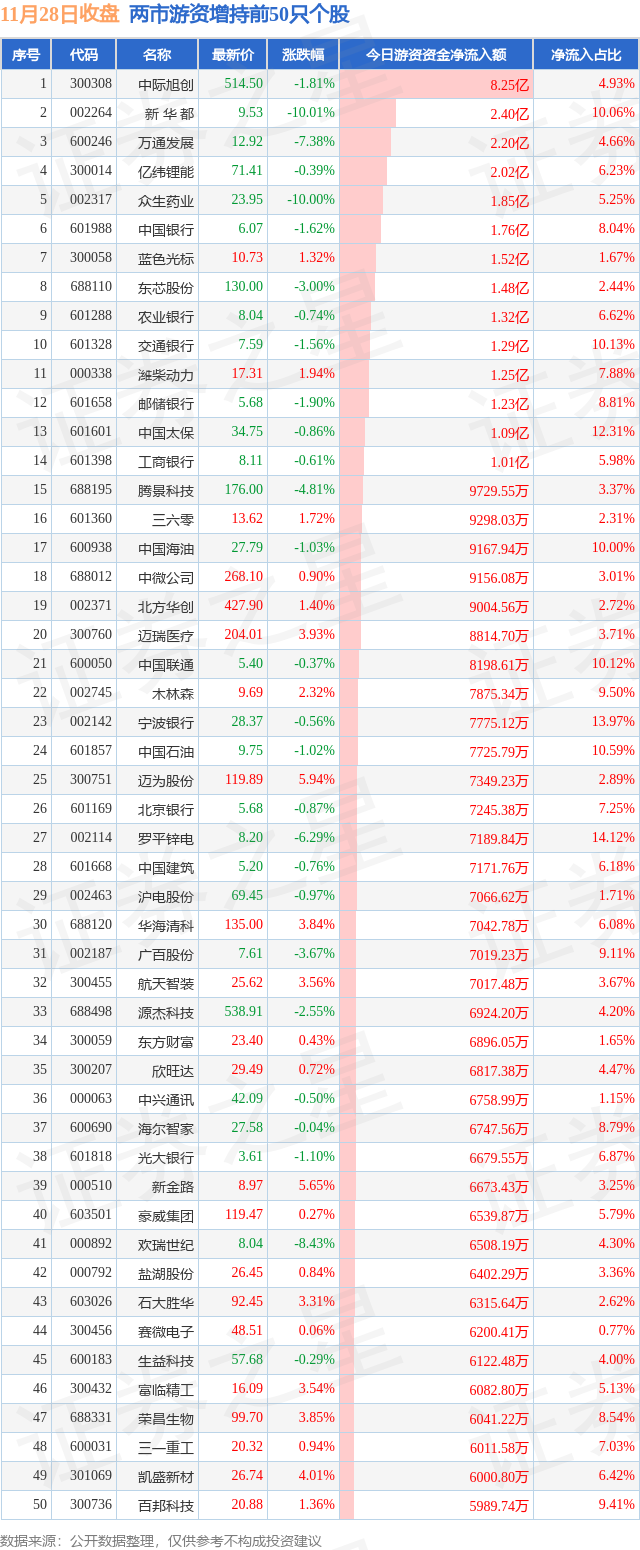Viewport: 640px width, 1550px height.
Task: Select stock name 中国建筑
Action: (167, 868)
